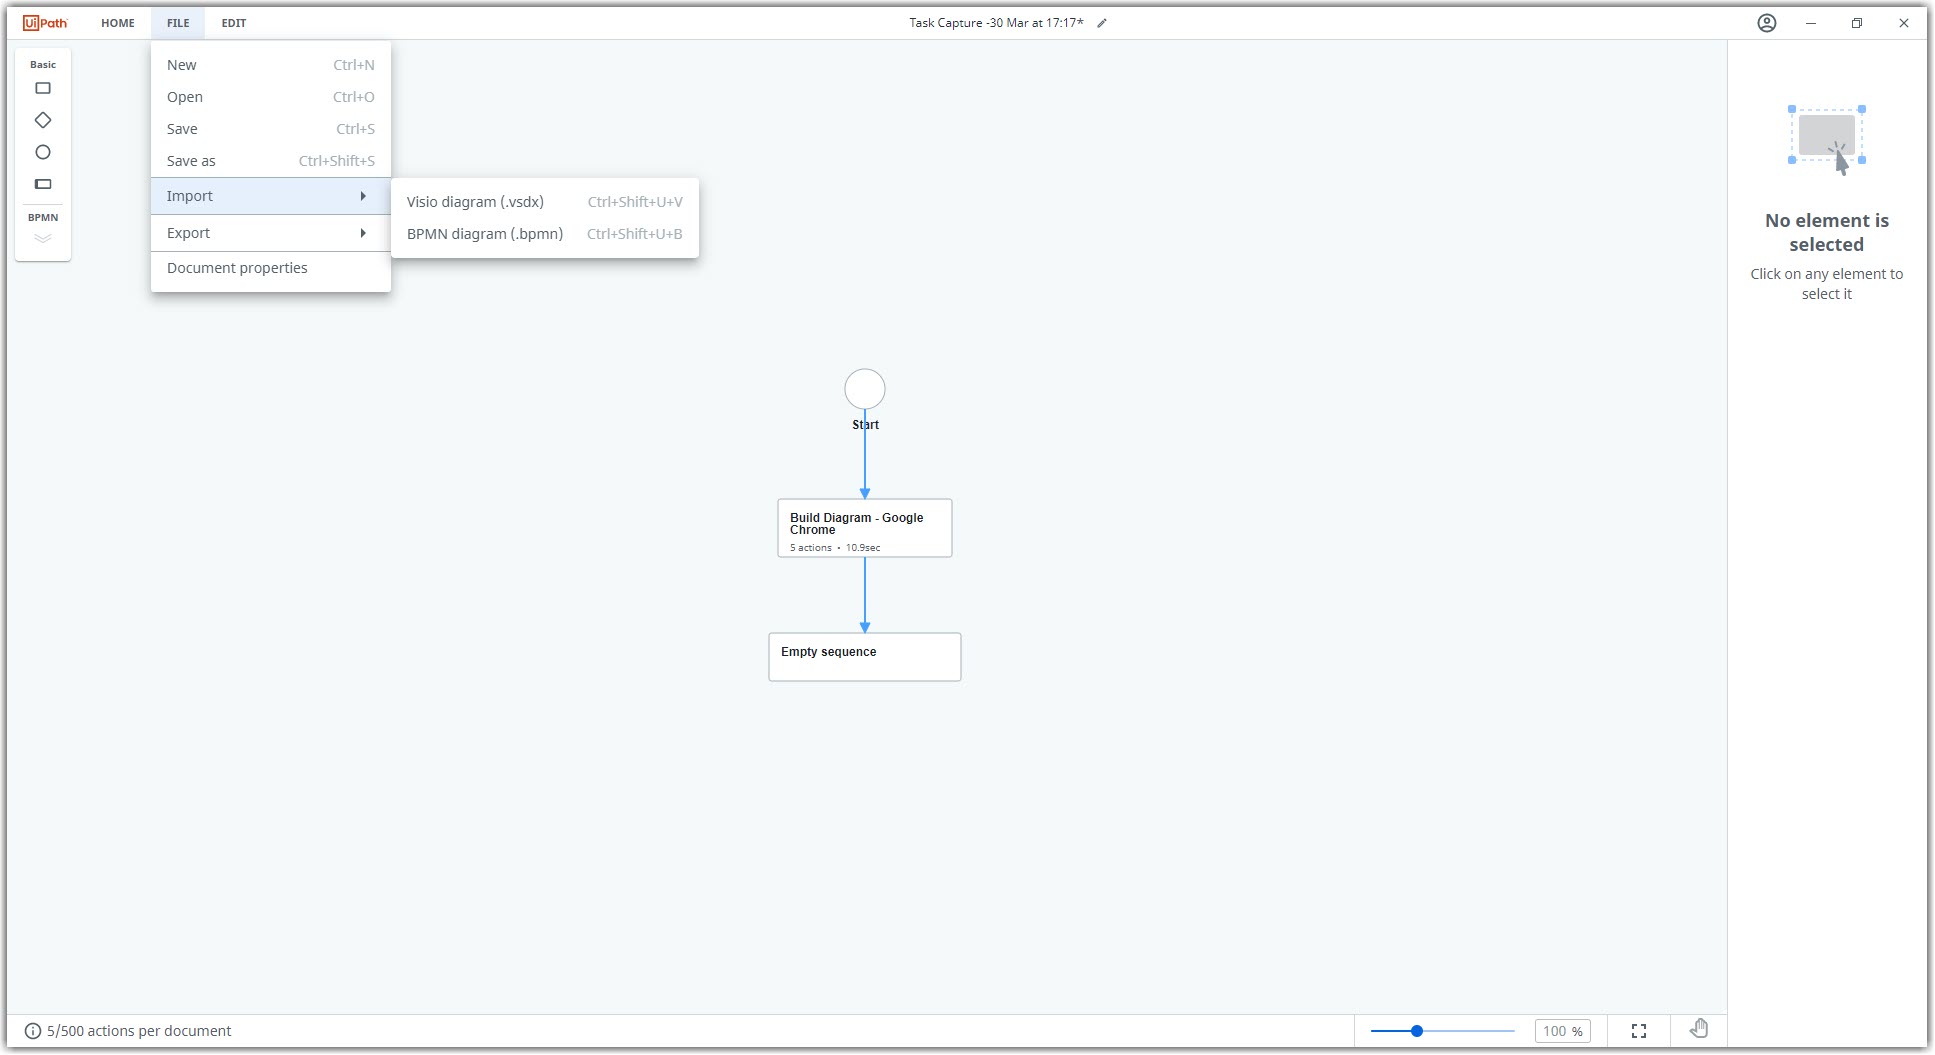This screenshot has height=1055, width=1935.
Task: Open the user account icon
Action: 1766,22
